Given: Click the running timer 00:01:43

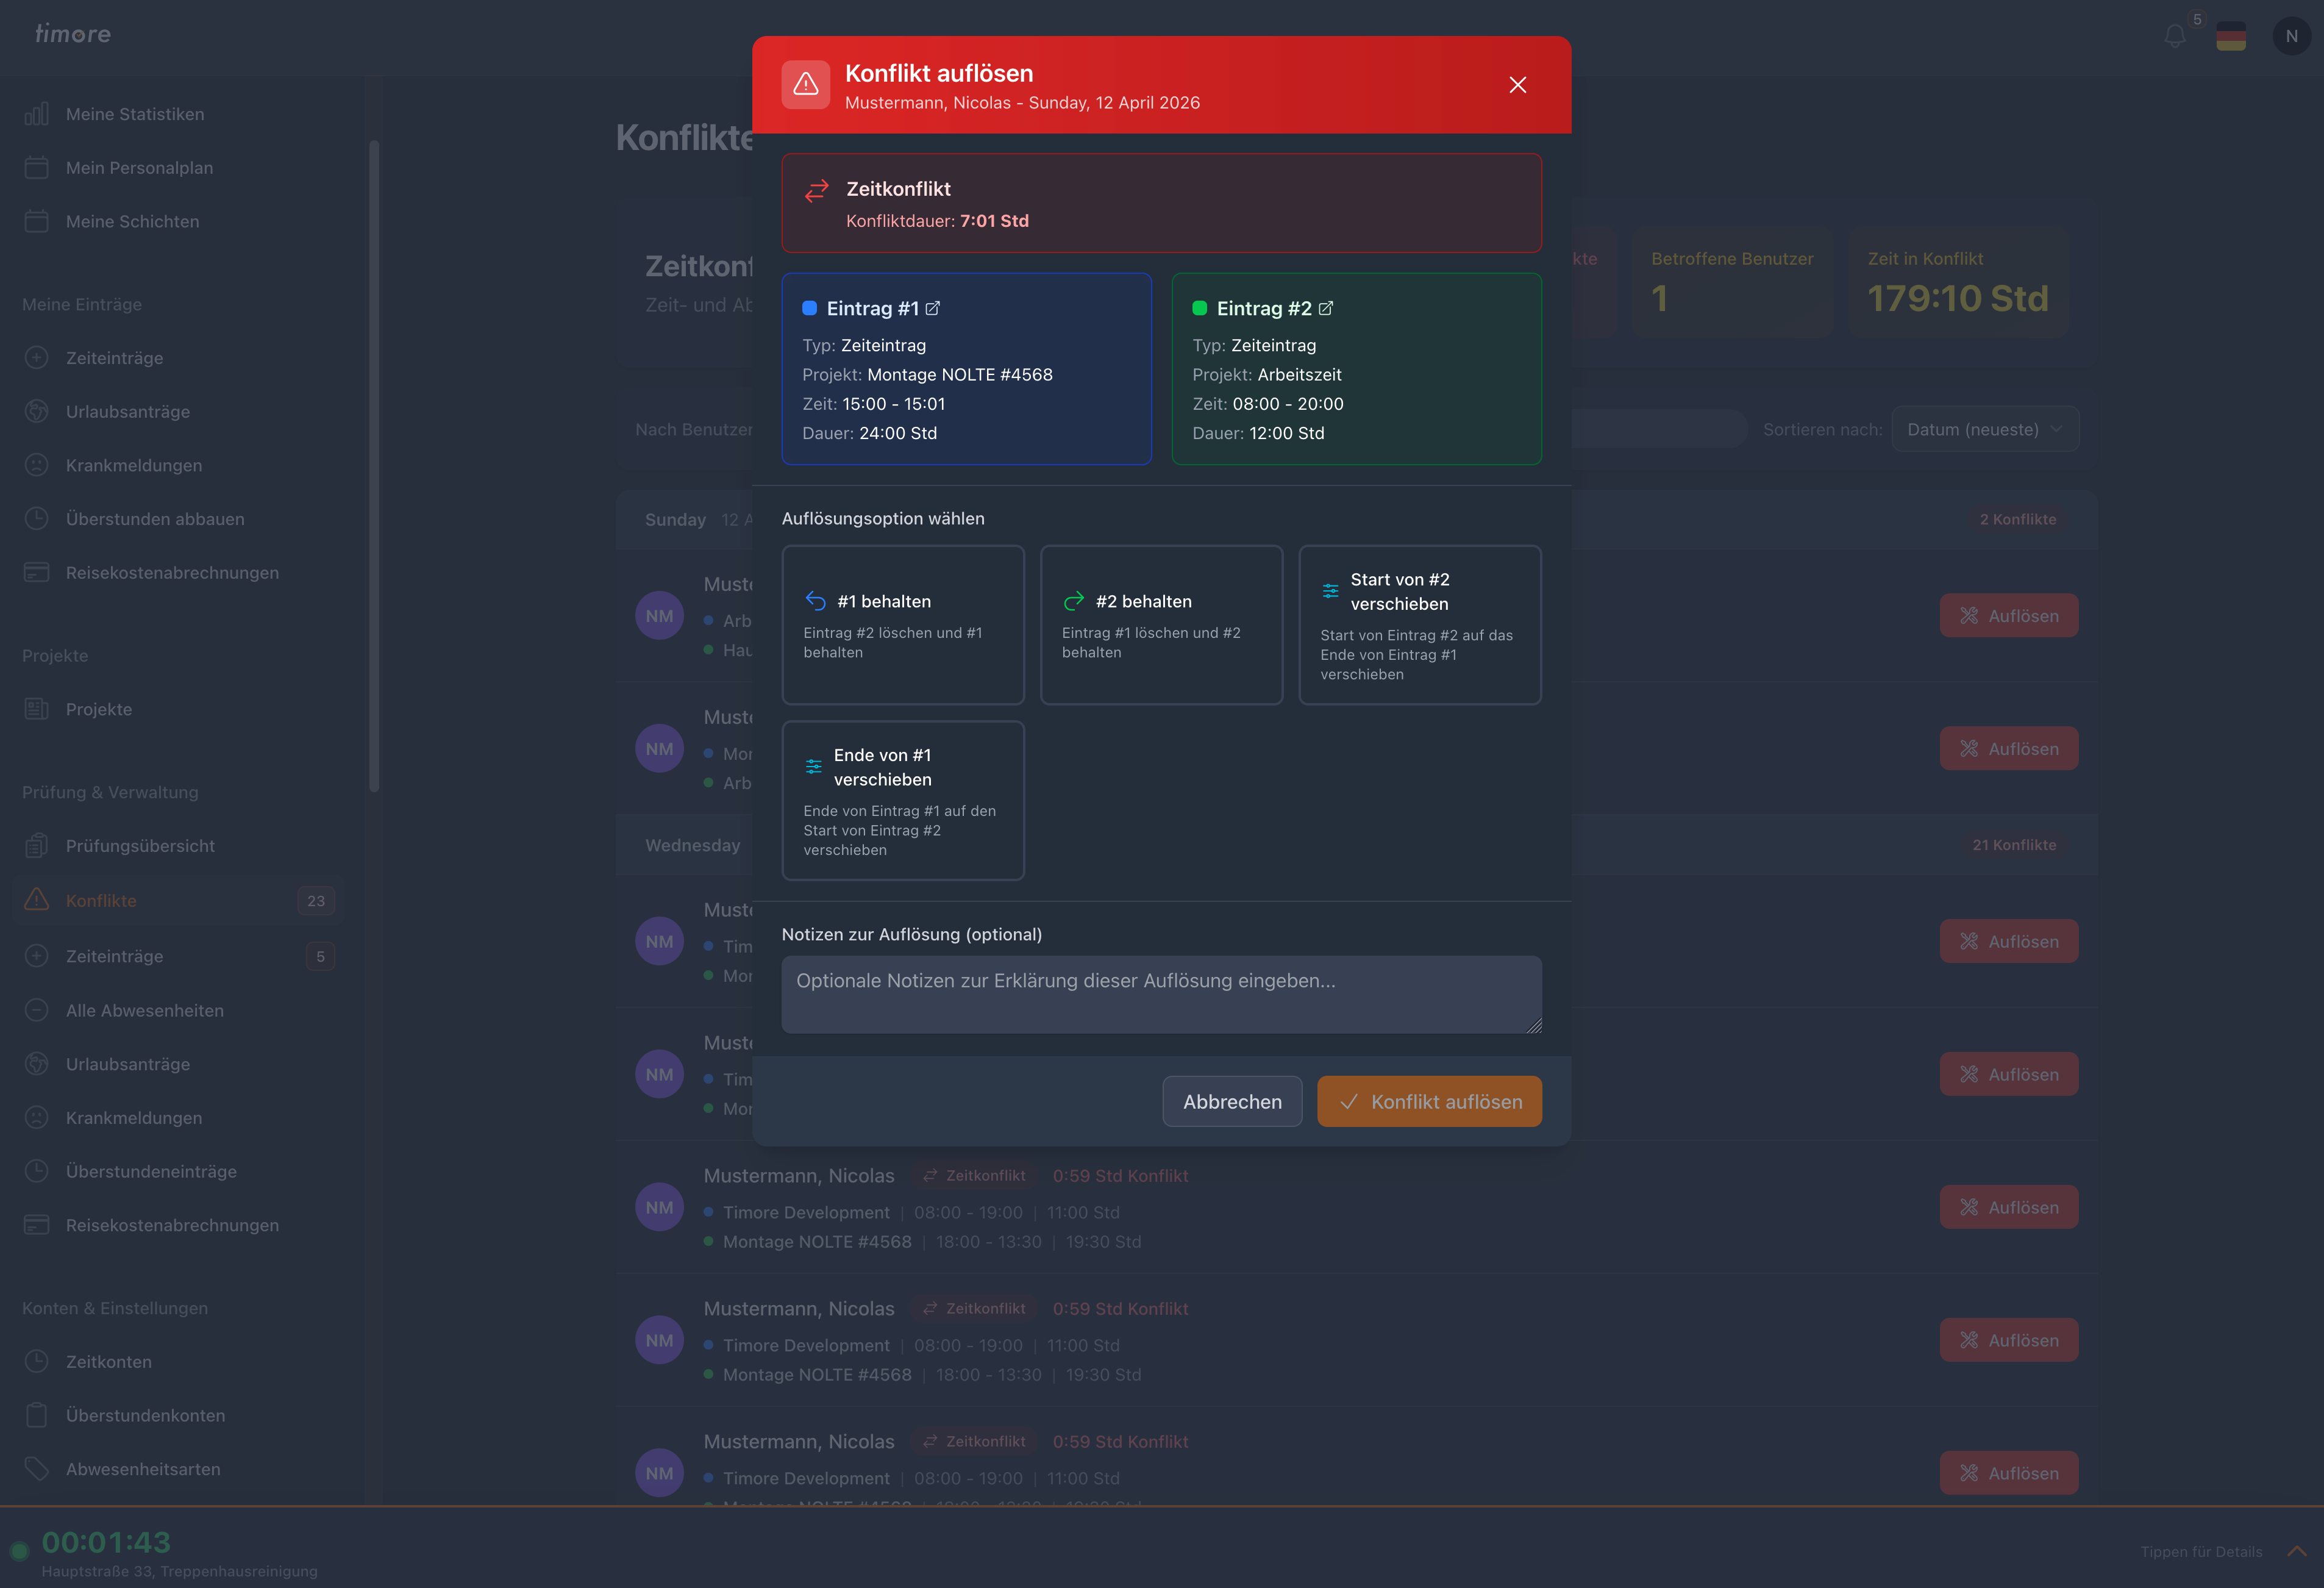Looking at the screenshot, I should click(x=106, y=1542).
